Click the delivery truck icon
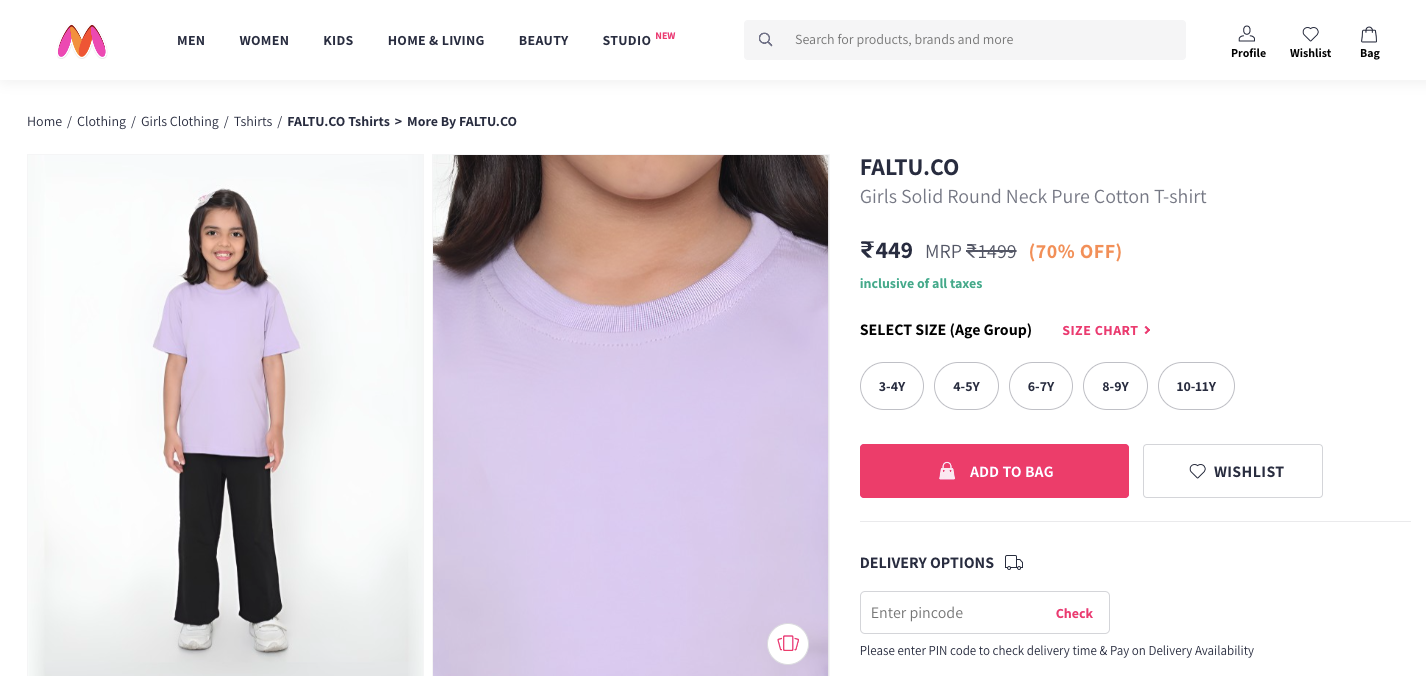 pyautogui.click(x=1014, y=563)
